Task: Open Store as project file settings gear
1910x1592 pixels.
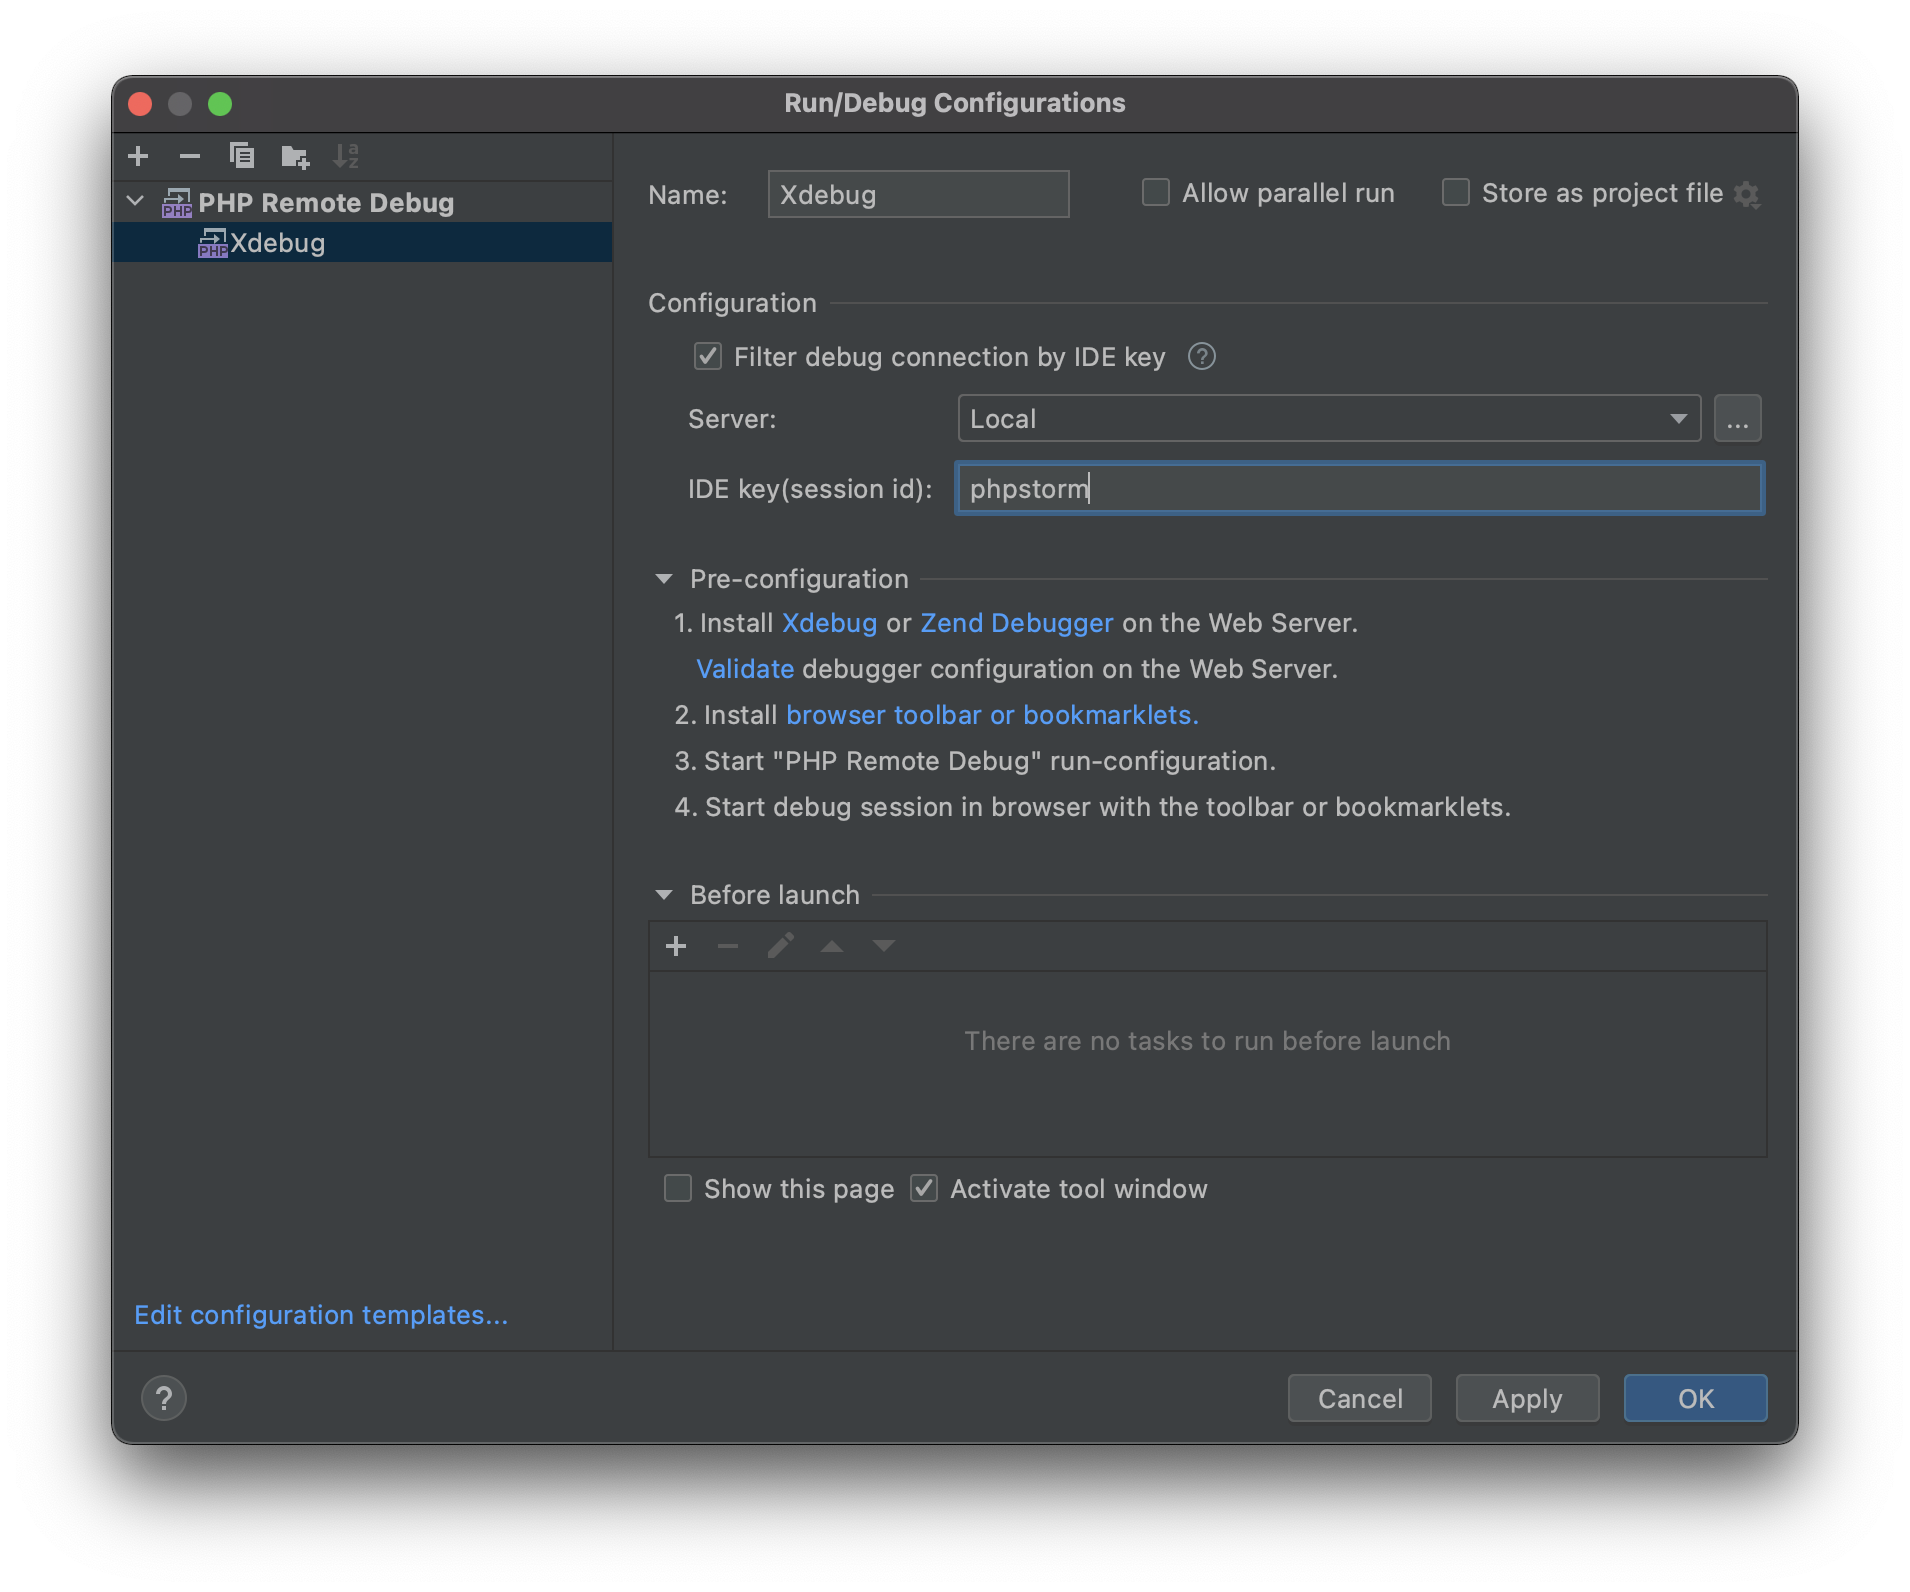Action: [x=1746, y=194]
